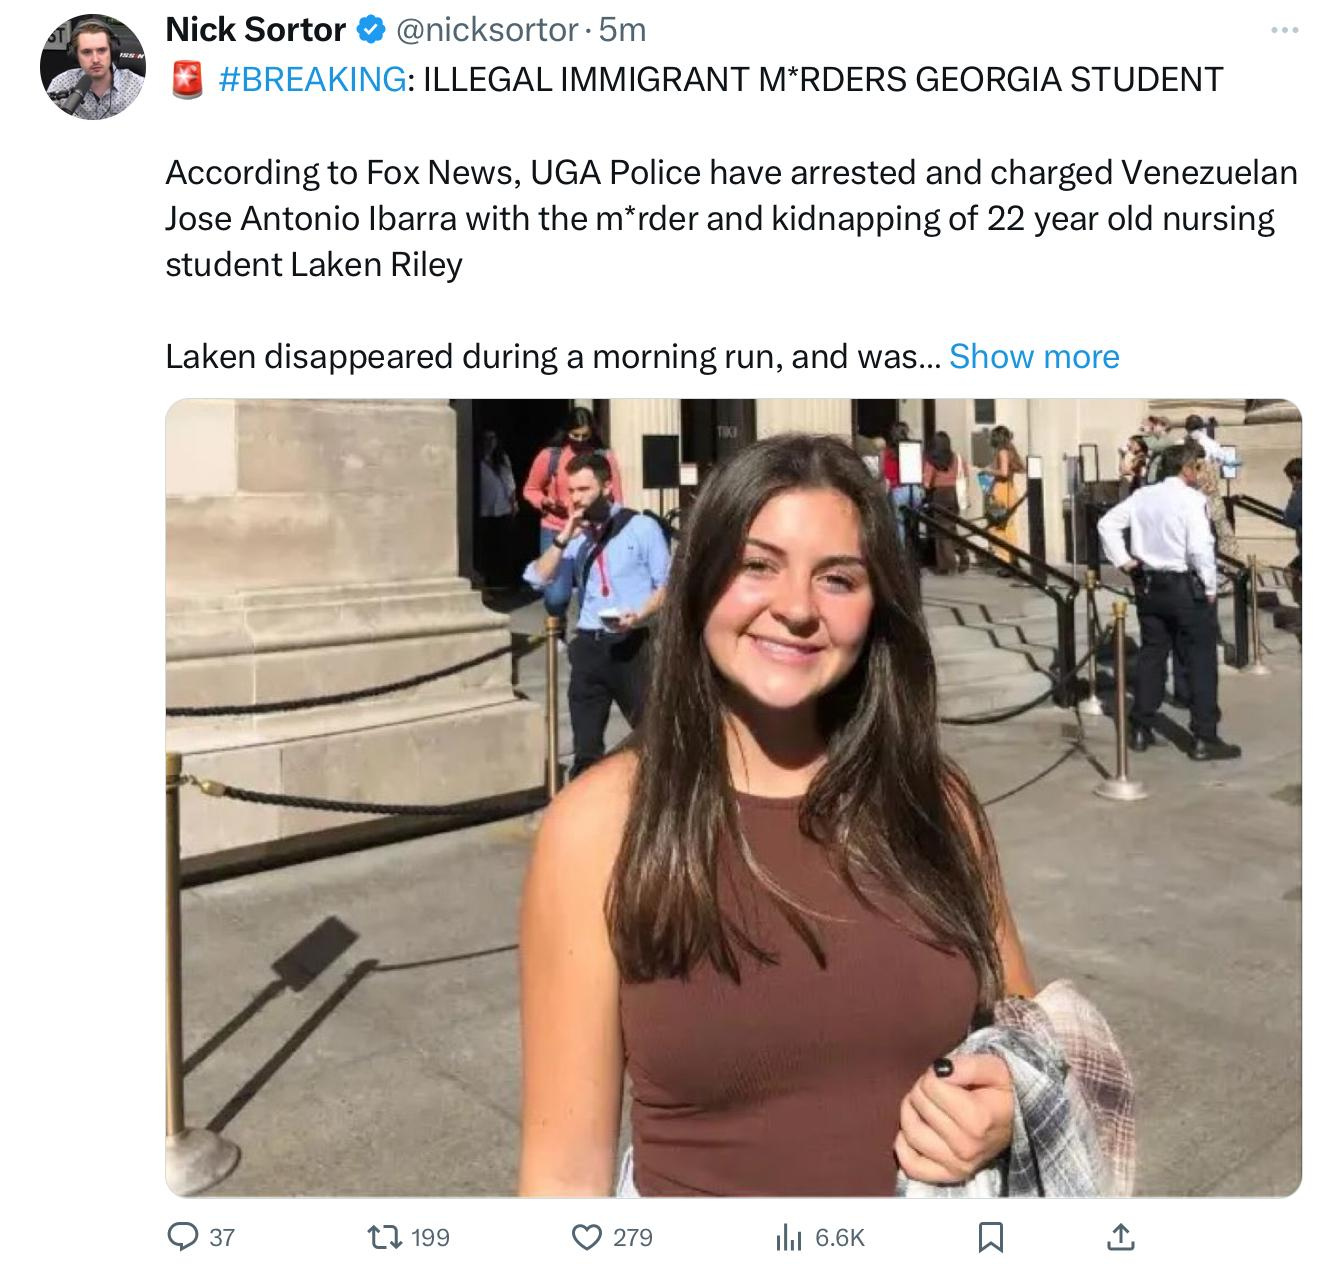Bookmark this tweet
Viewport: 1343px width, 1275px height.
[990, 1238]
